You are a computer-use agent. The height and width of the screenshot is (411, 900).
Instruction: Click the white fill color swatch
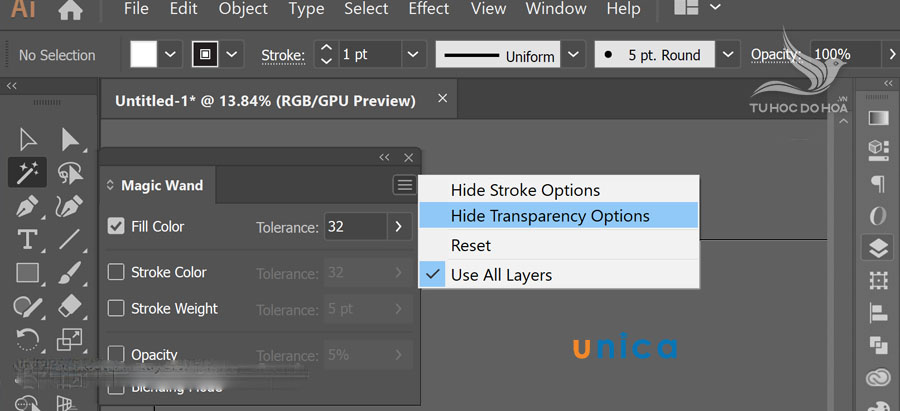pyautogui.click(x=144, y=55)
